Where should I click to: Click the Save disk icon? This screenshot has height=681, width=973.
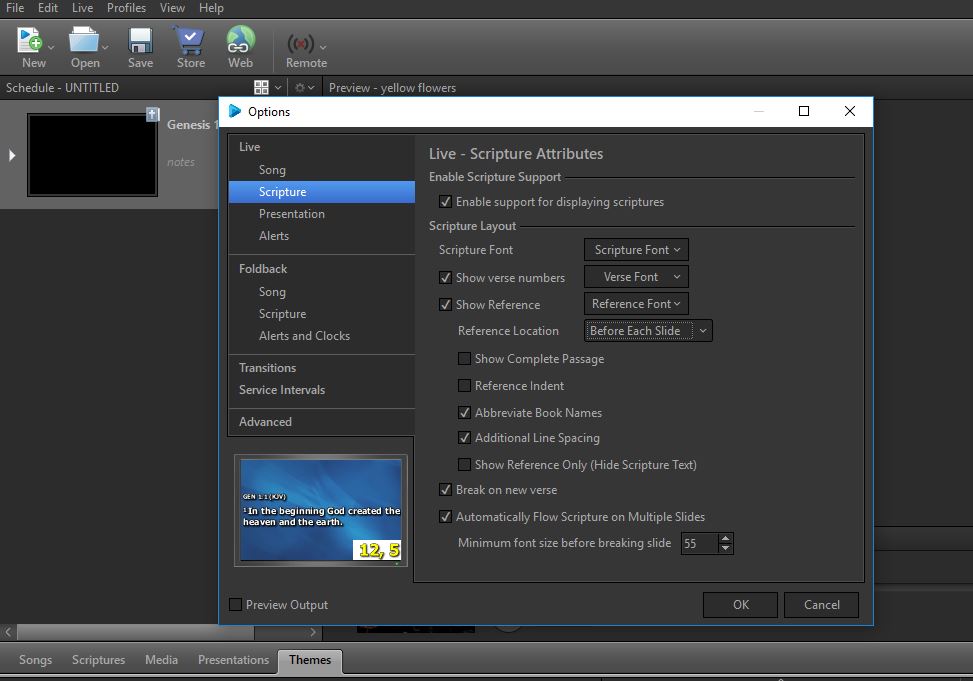[140, 42]
